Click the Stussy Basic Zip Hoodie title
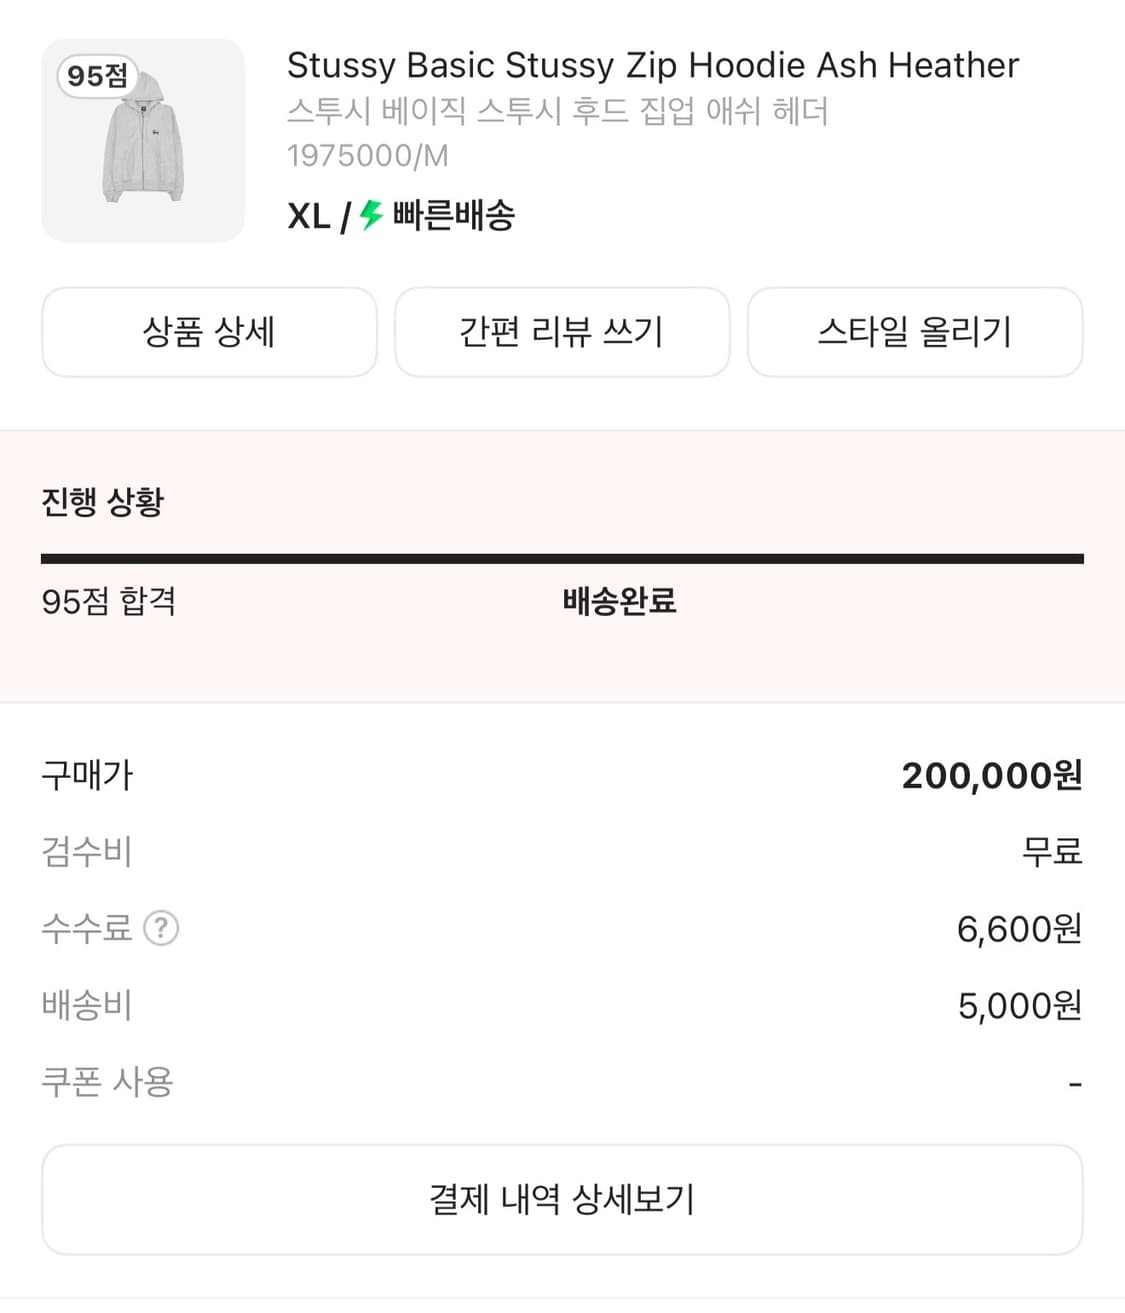The width and height of the screenshot is (1125, 1313). coord(652,65)
